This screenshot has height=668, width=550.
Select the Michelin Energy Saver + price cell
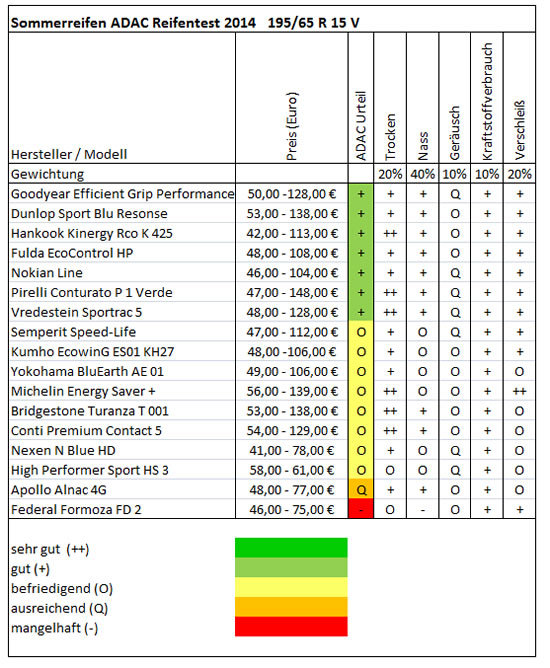(292, 391)
